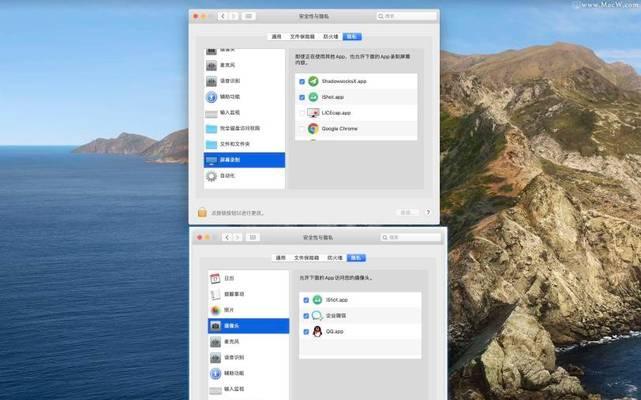Screen dimensions: 641x400
Task: Switch to General tab in Screen Recording window
Action: pyautogui.click(x=277, y=36)
